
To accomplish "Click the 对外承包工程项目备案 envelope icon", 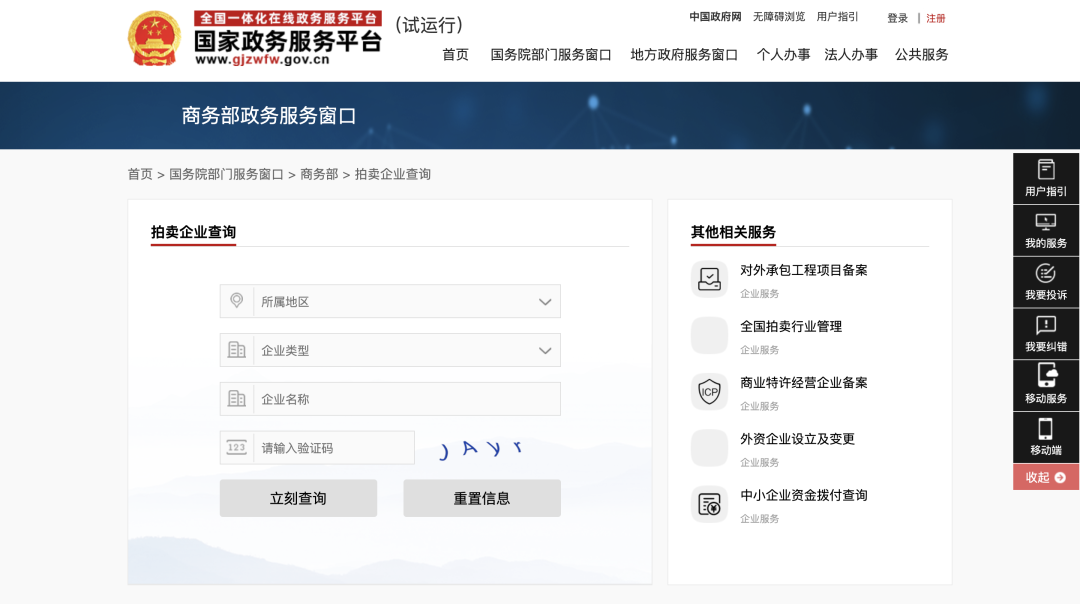I will click(x=709, y=279).
